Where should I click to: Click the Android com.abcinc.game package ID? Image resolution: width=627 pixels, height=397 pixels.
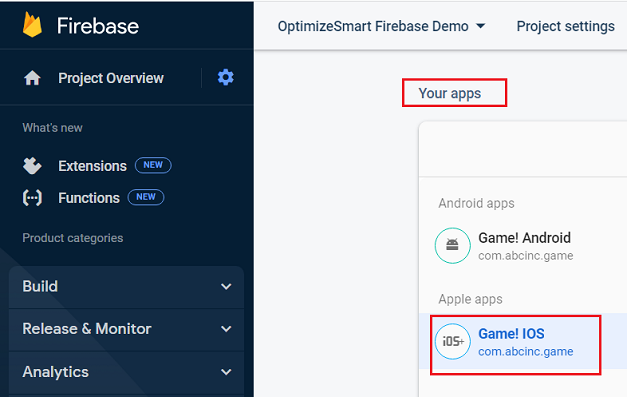525,256
